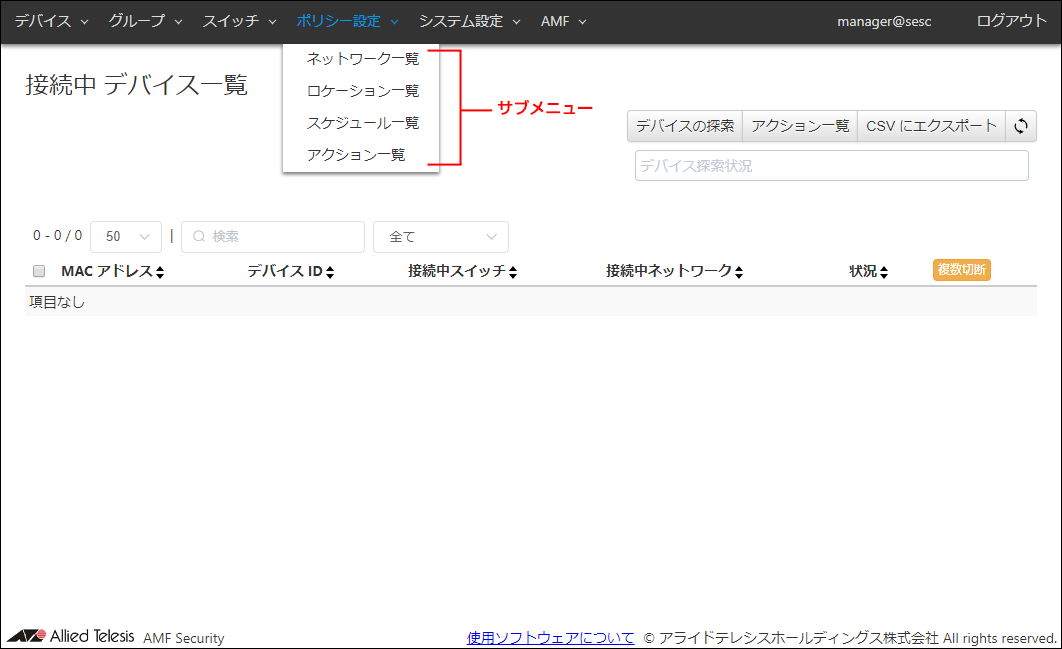
Task: Click the Allied Telesis logo
Action: pyautogui.click(x=71, y=637)
